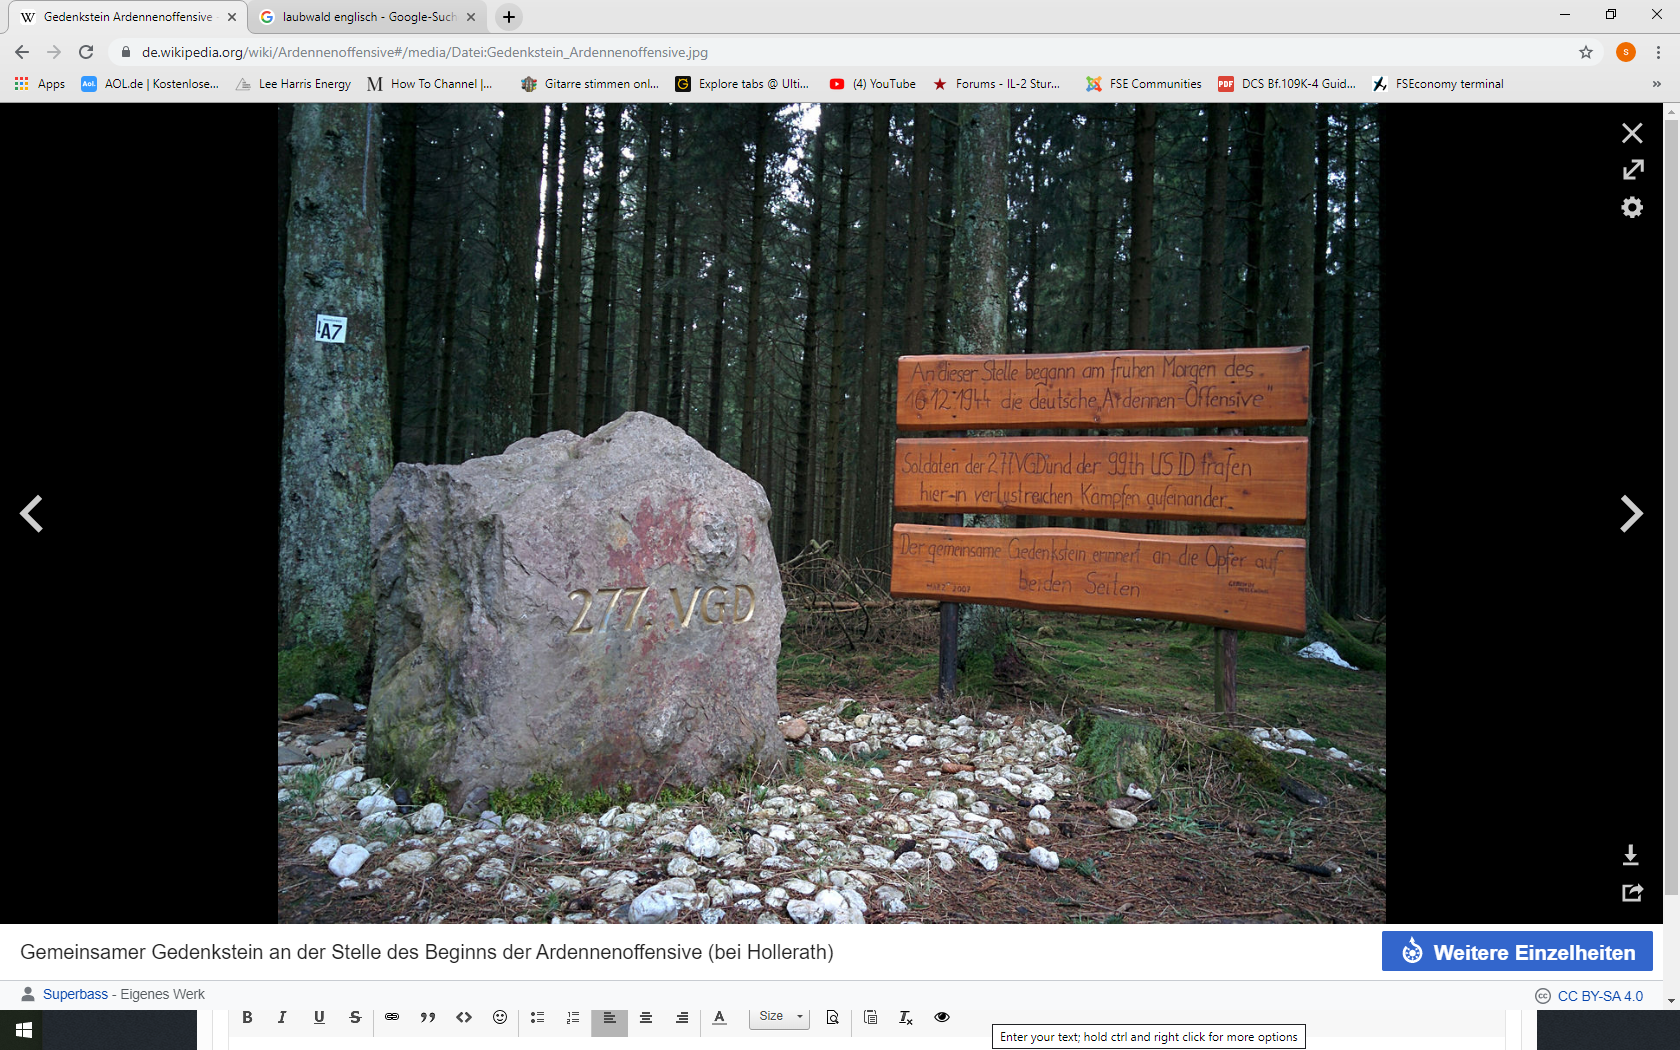Show the next image

1631,514
